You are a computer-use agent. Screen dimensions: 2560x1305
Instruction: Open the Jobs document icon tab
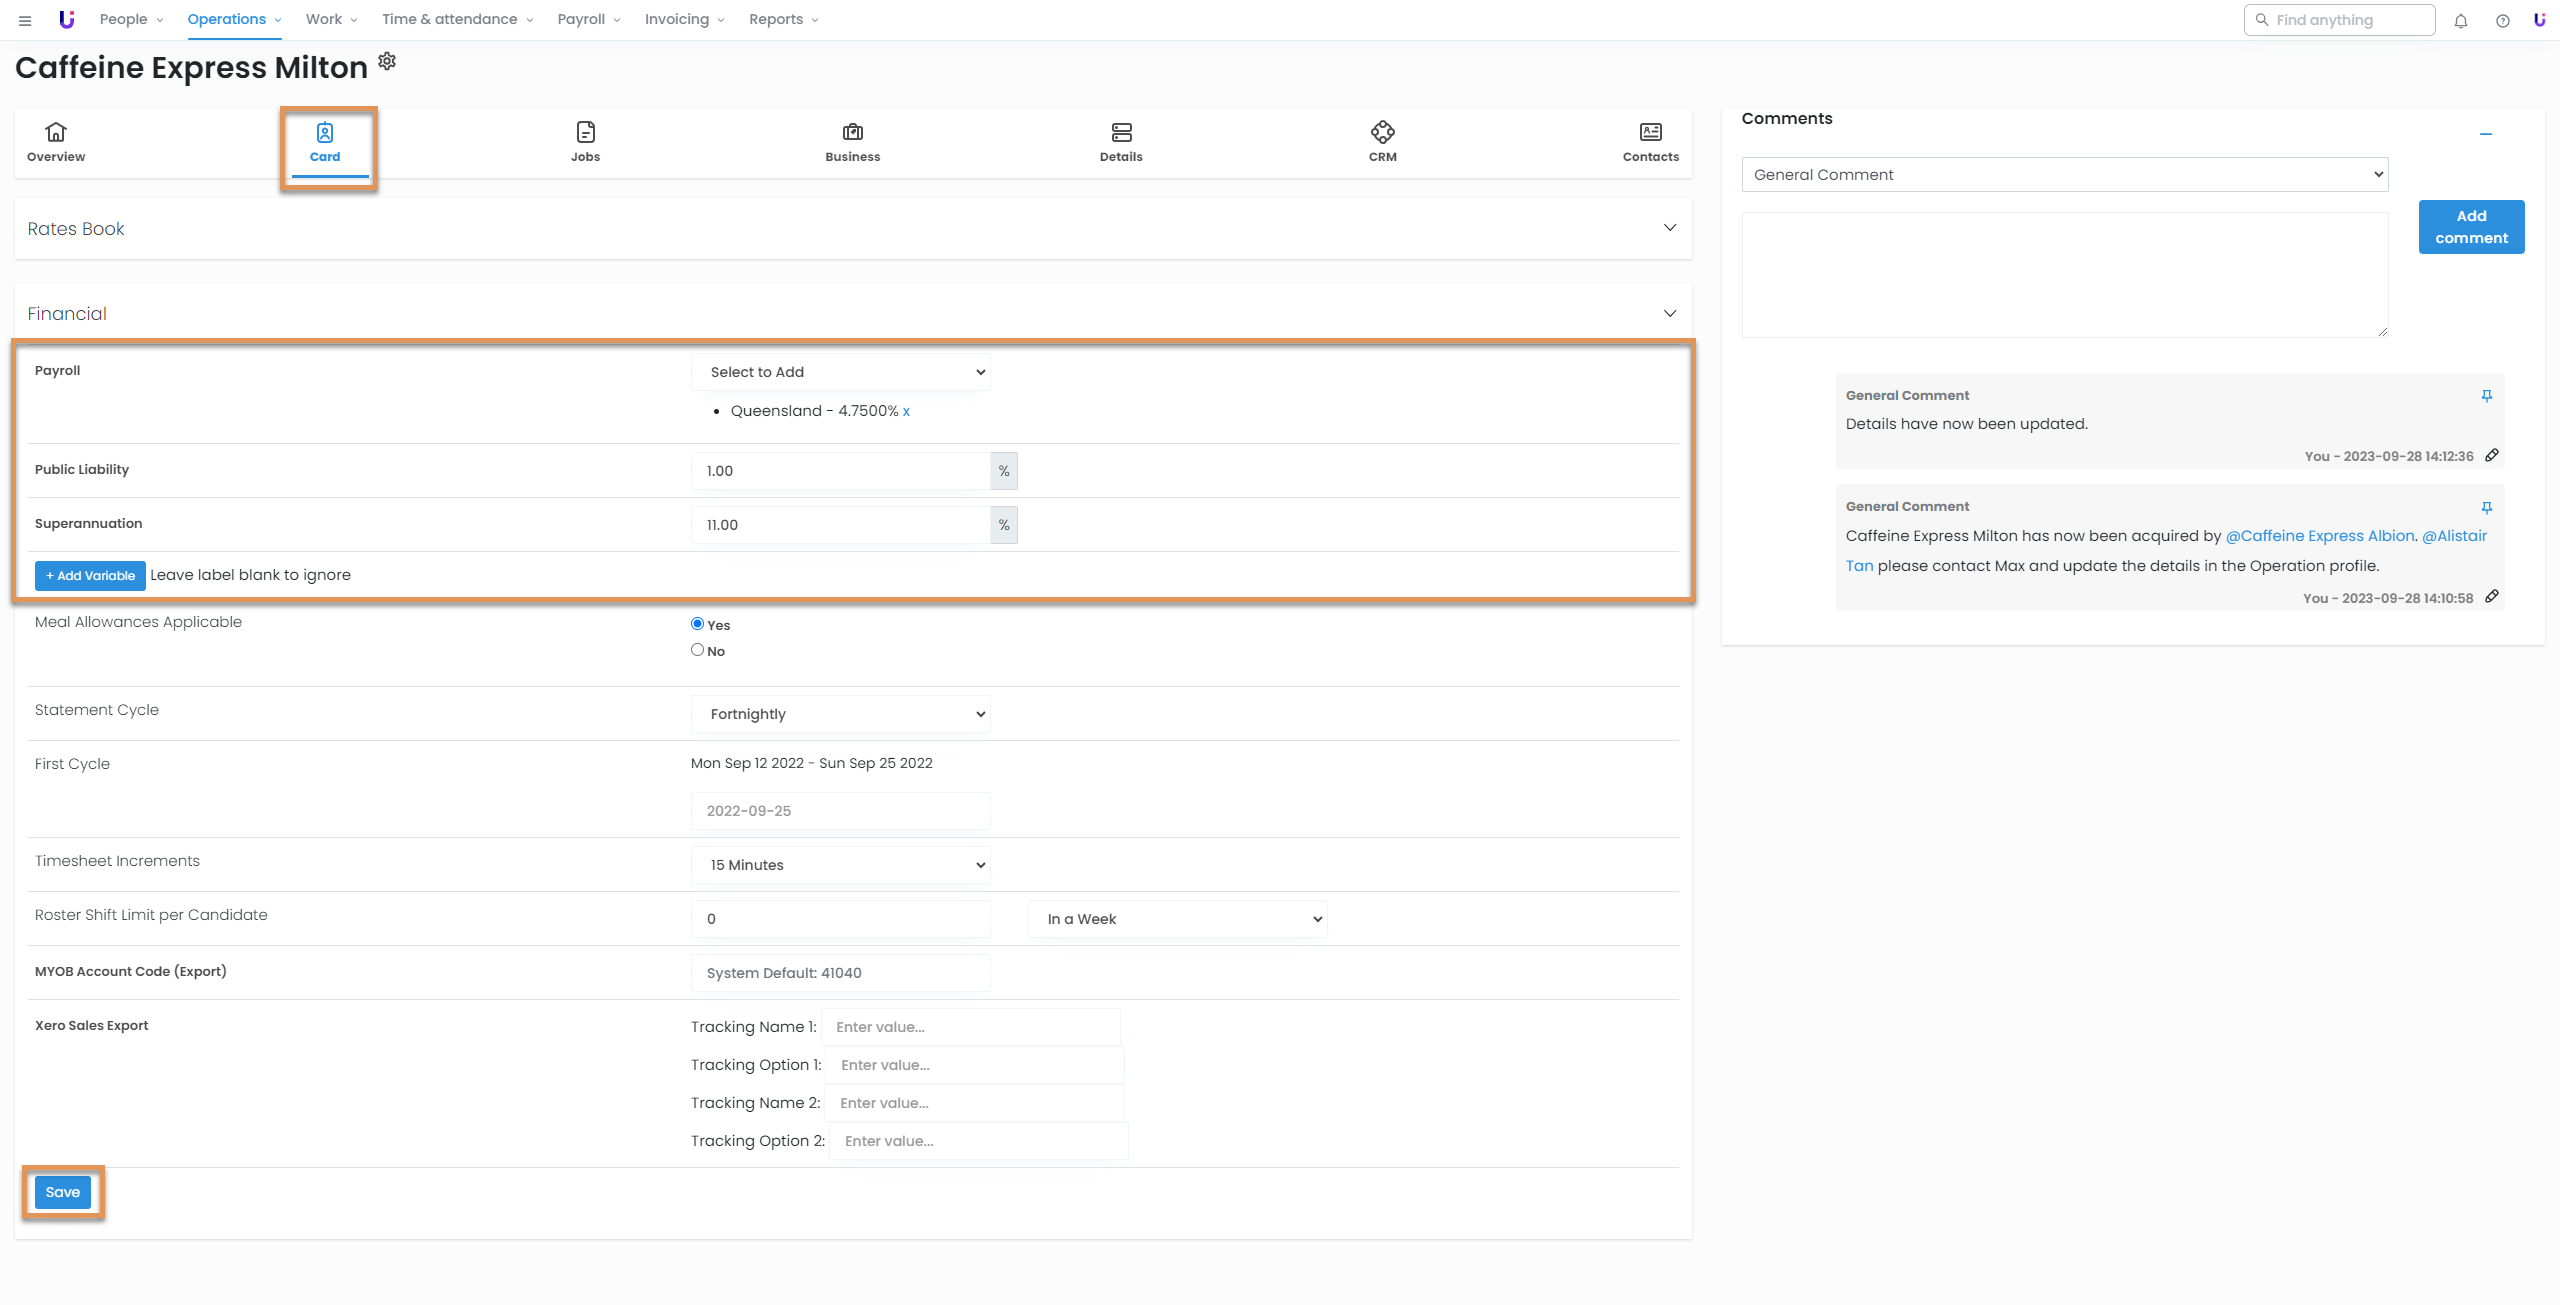(x=585, y=142)
